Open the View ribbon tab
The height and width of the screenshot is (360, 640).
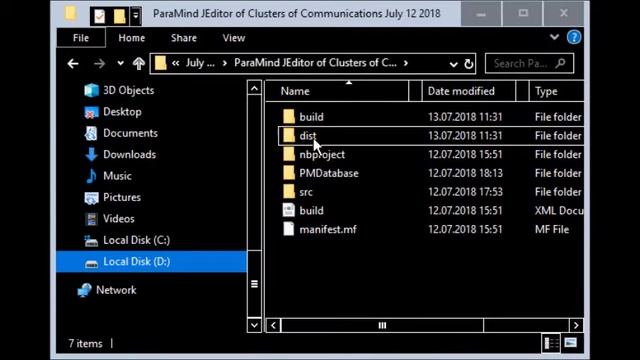pyautogui.click(x=233, y=38)
